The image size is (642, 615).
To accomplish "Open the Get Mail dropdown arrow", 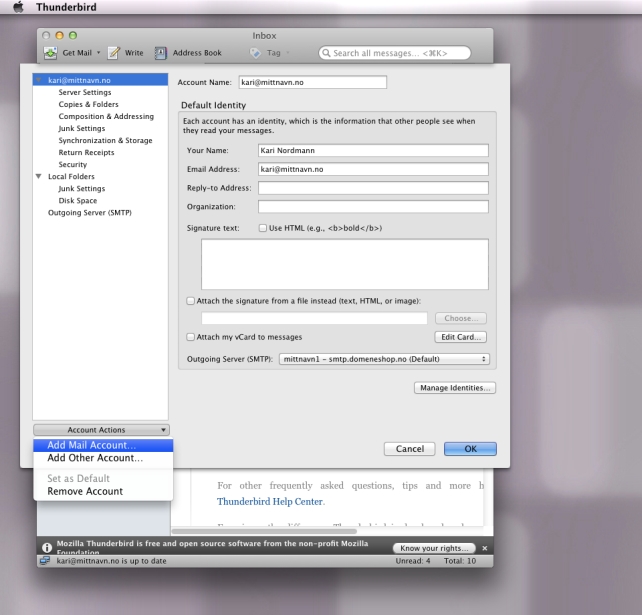I will coord(98,53).
